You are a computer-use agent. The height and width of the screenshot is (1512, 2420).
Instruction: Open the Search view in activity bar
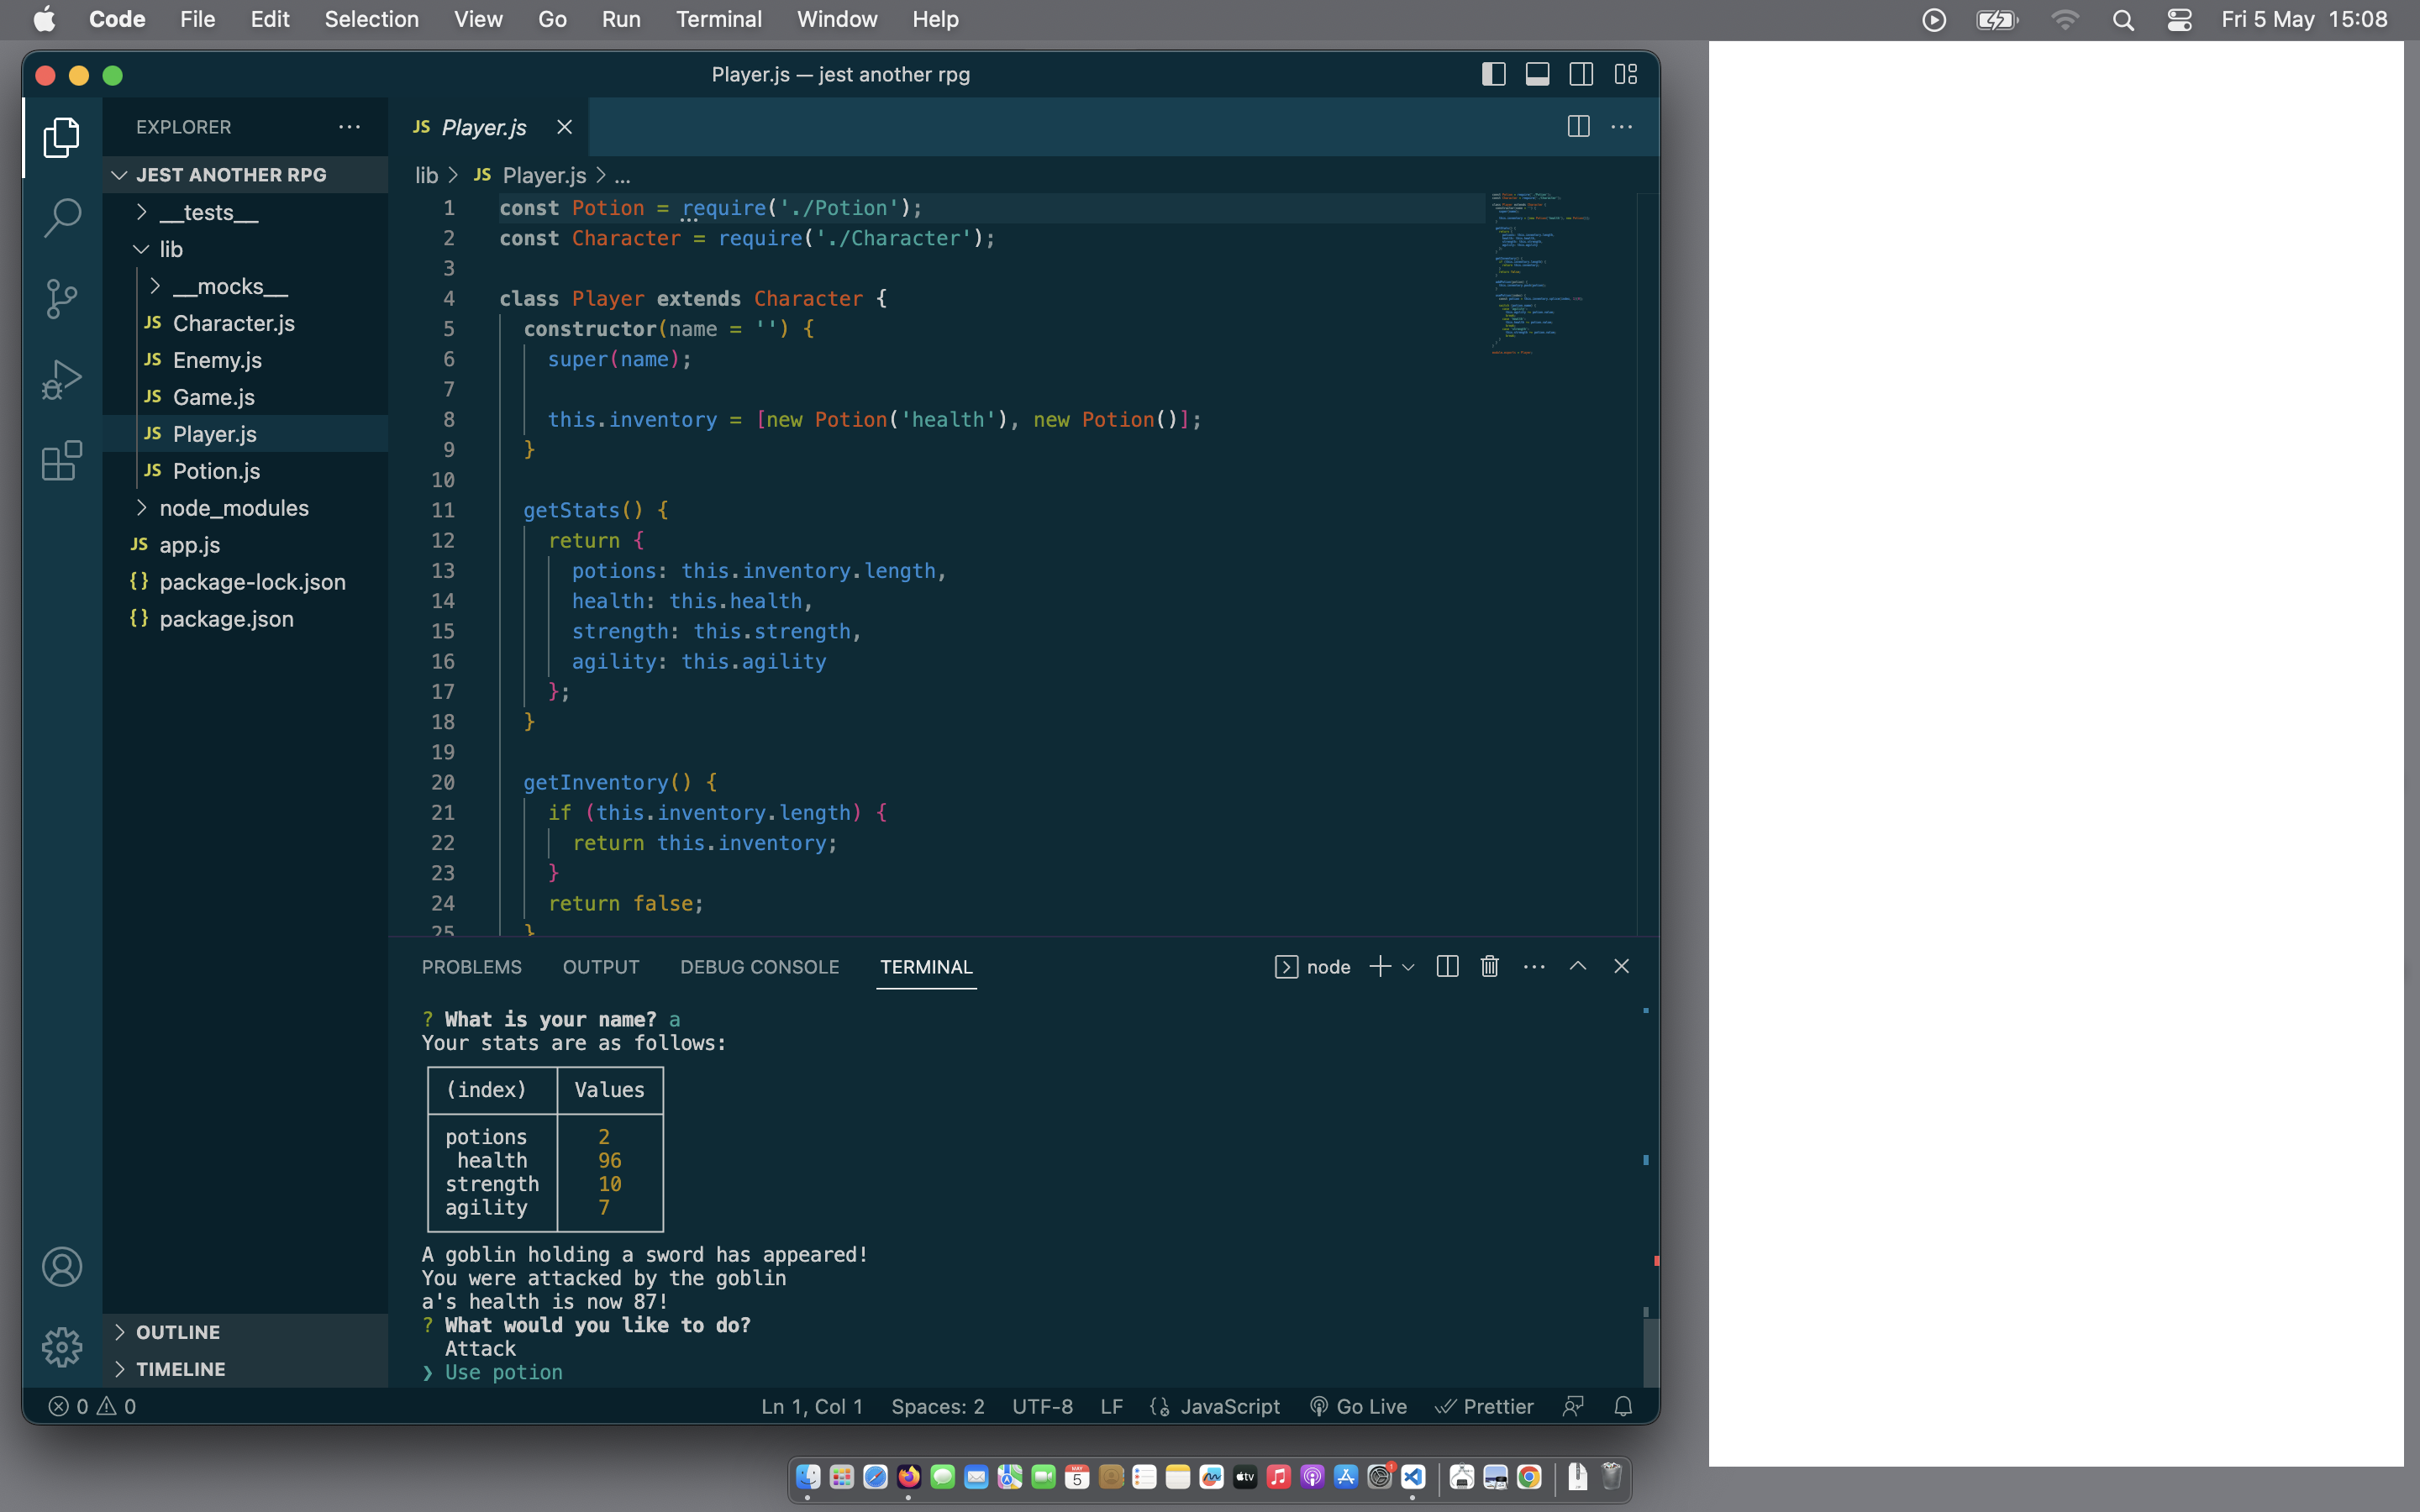tap(62, 218)
